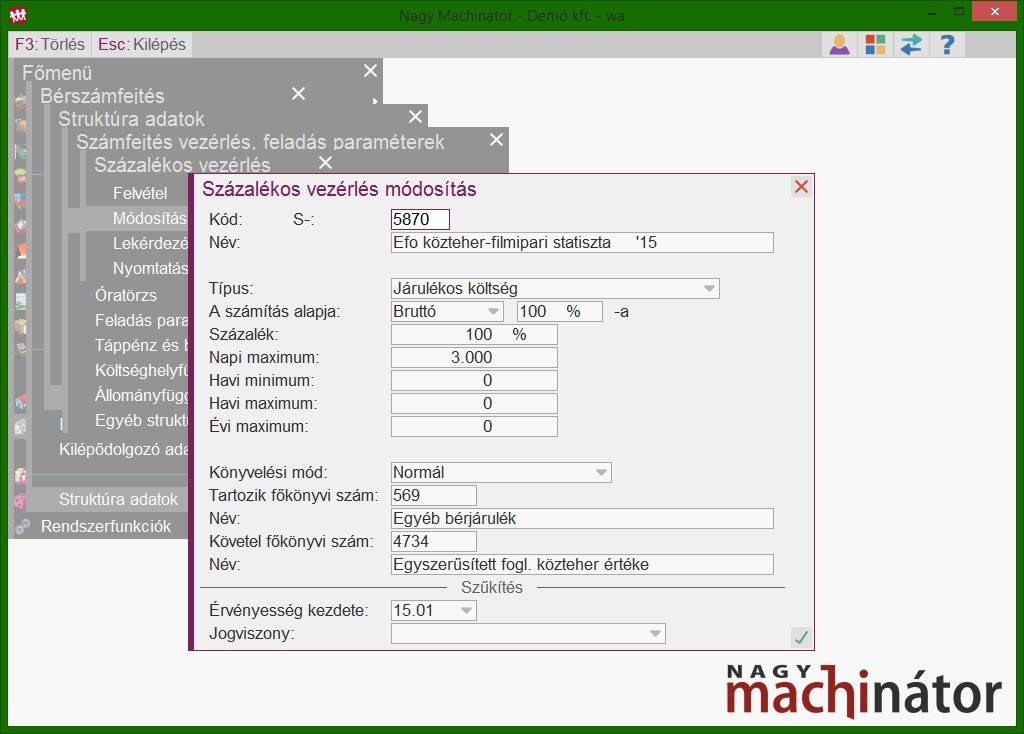Open help with the question mark icon
This screenshot has height=734, width=1024.
pyautogui.click(x=947, y=44)
